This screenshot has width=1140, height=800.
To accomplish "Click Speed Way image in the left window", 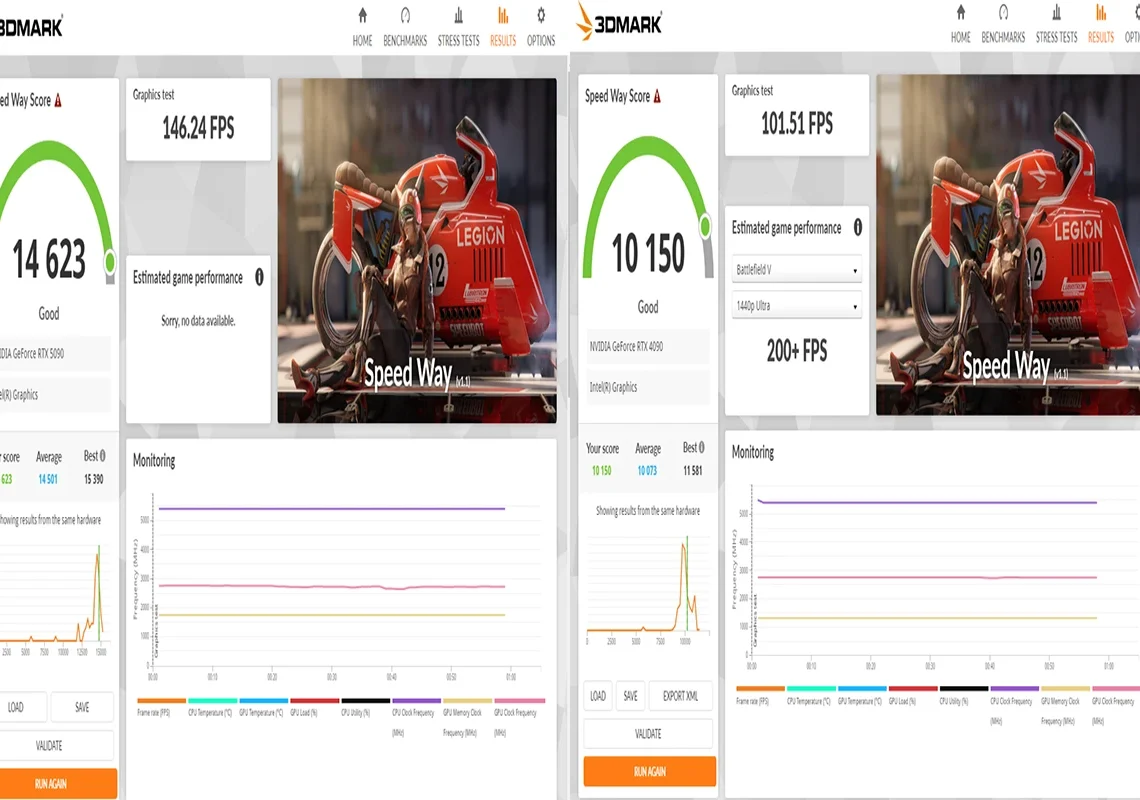I will click(x=417, y=251).
